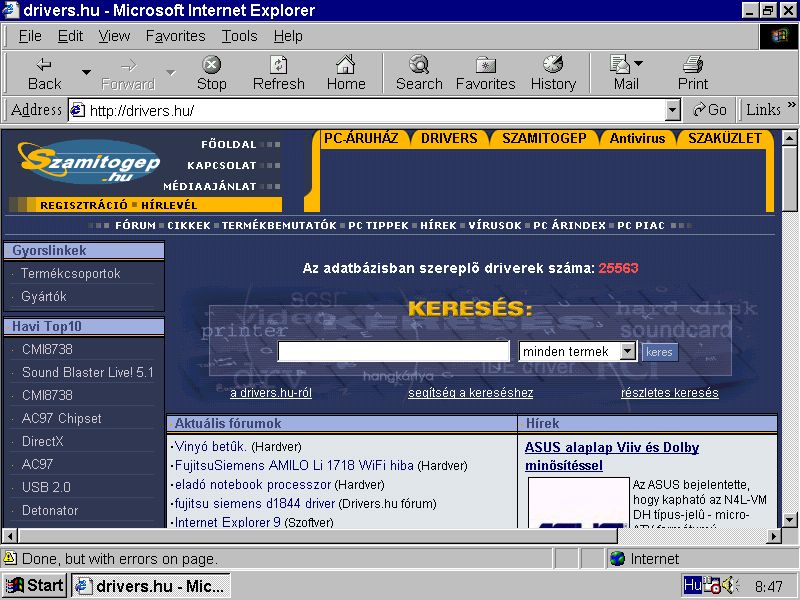Switch to the DRIVERS tab

(449, 138)
